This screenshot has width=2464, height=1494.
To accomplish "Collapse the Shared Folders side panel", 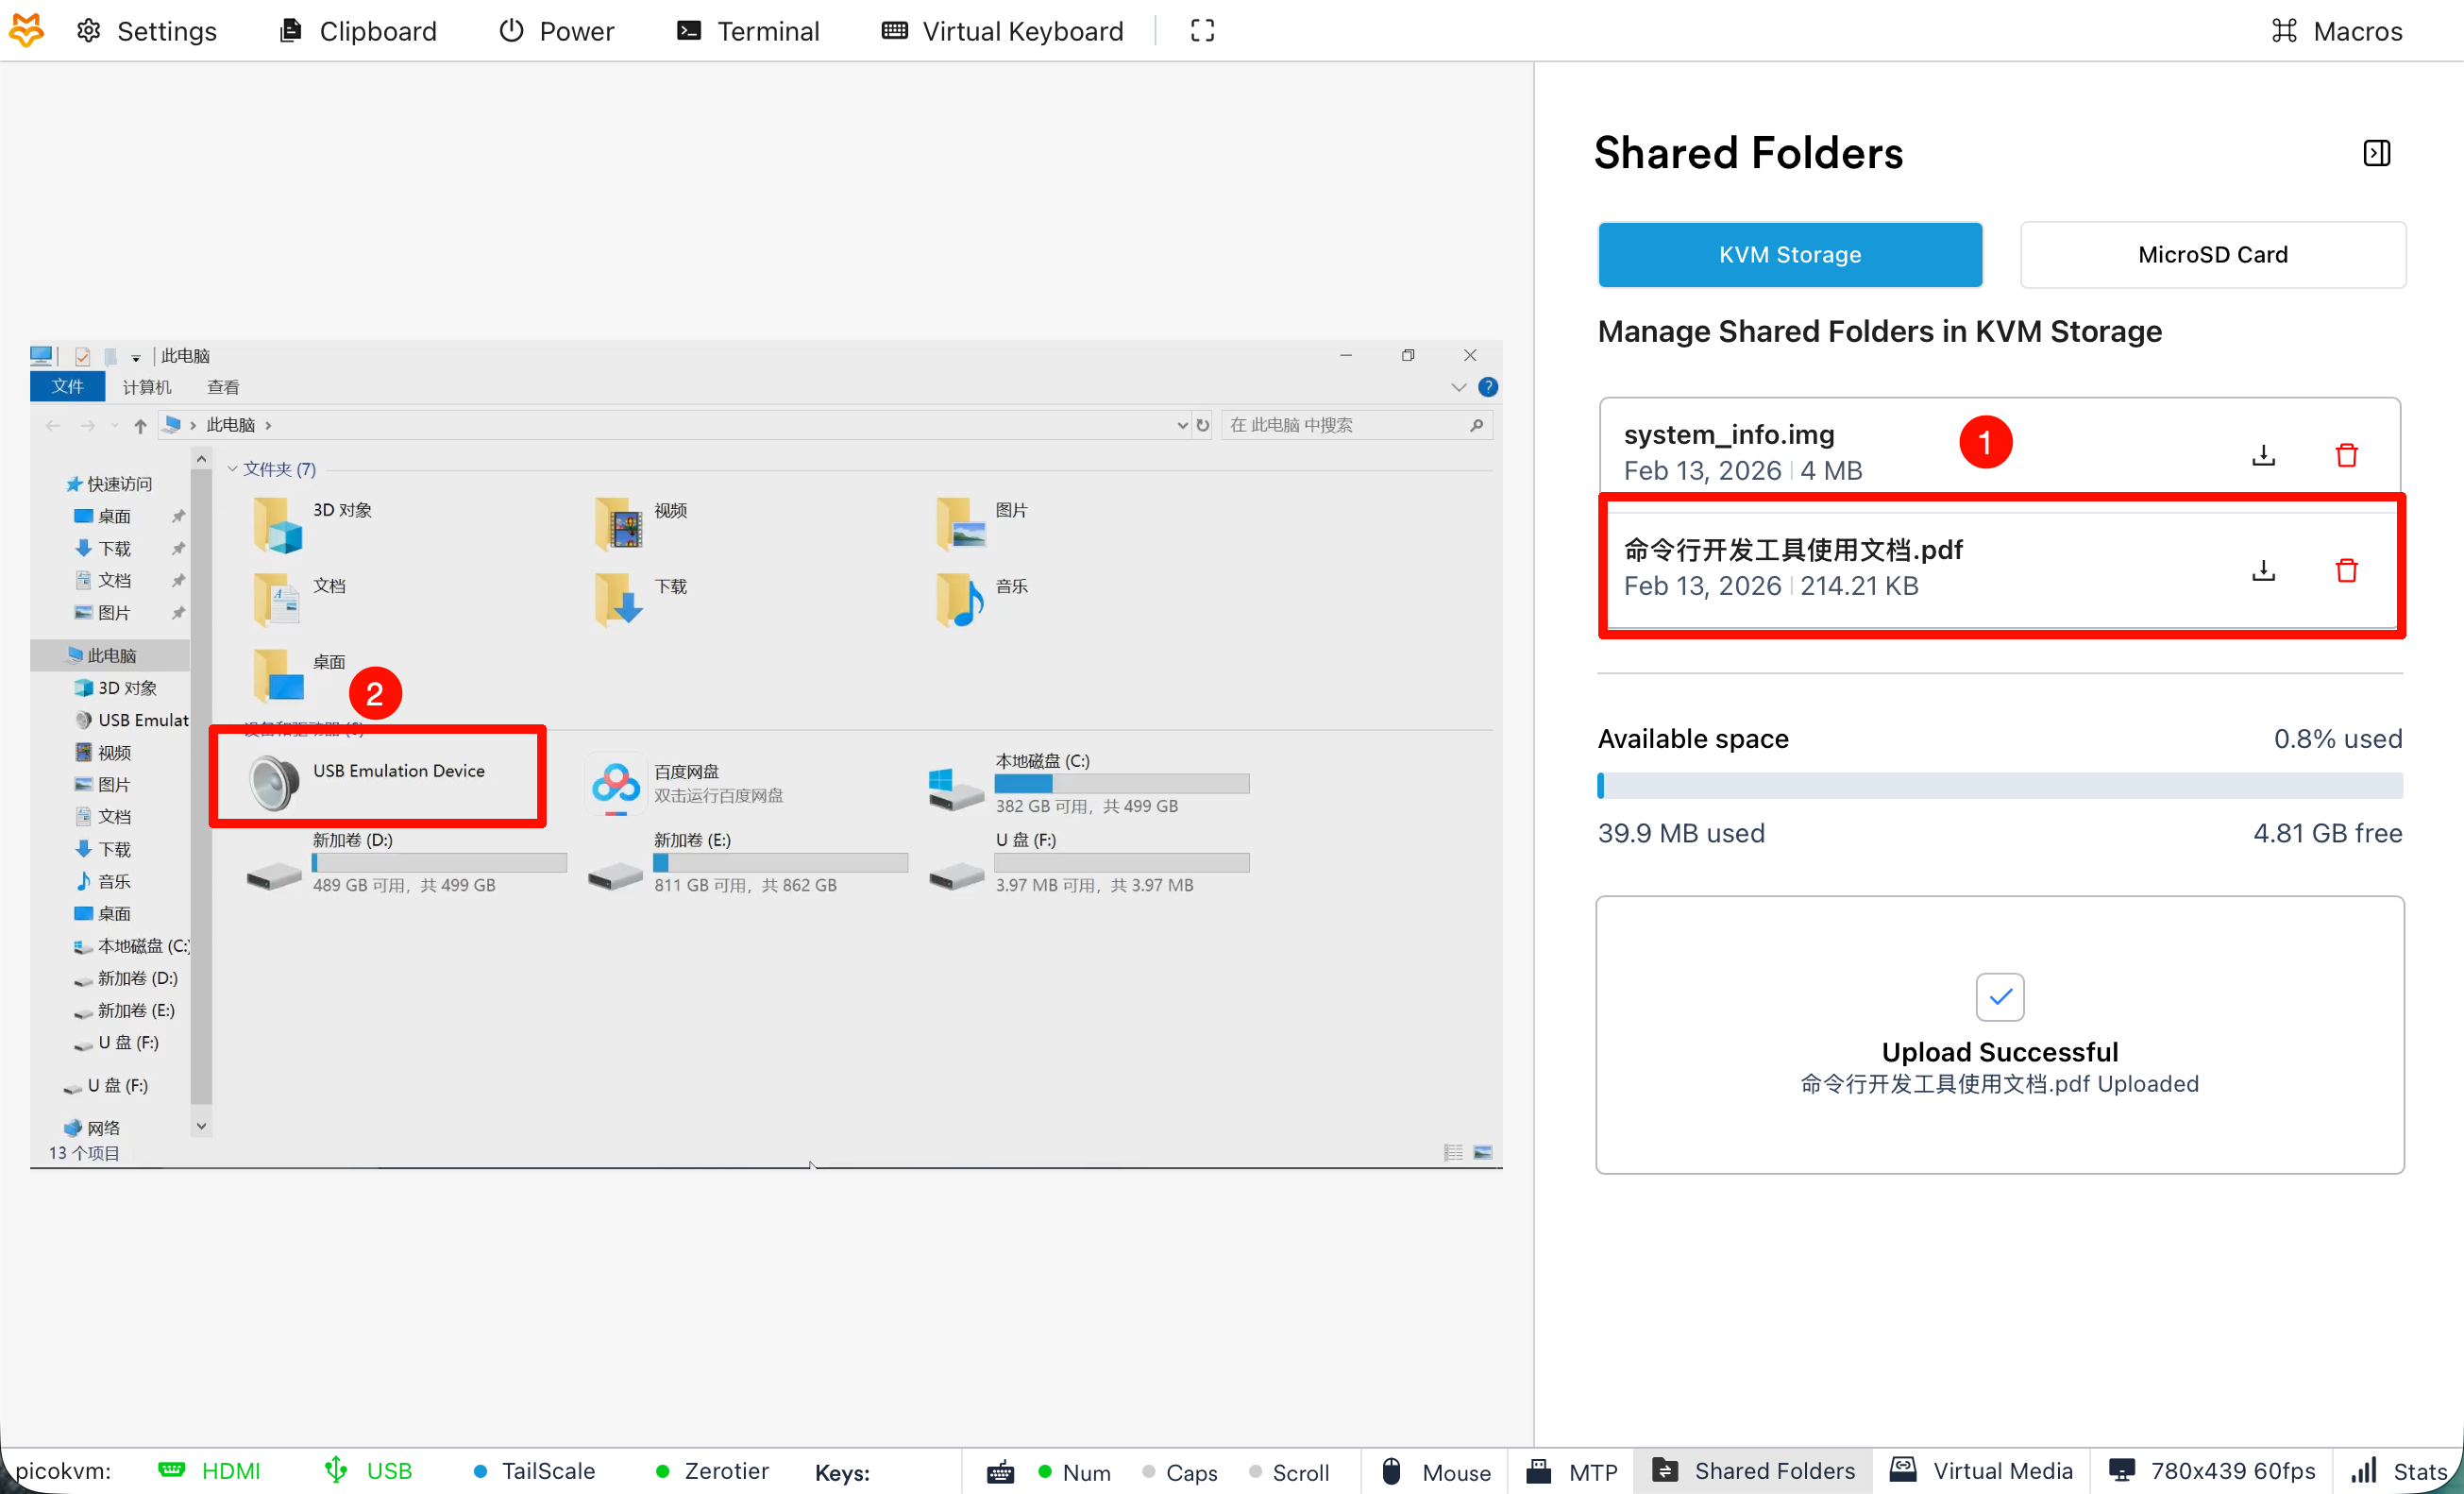I will pos(2376,153).
